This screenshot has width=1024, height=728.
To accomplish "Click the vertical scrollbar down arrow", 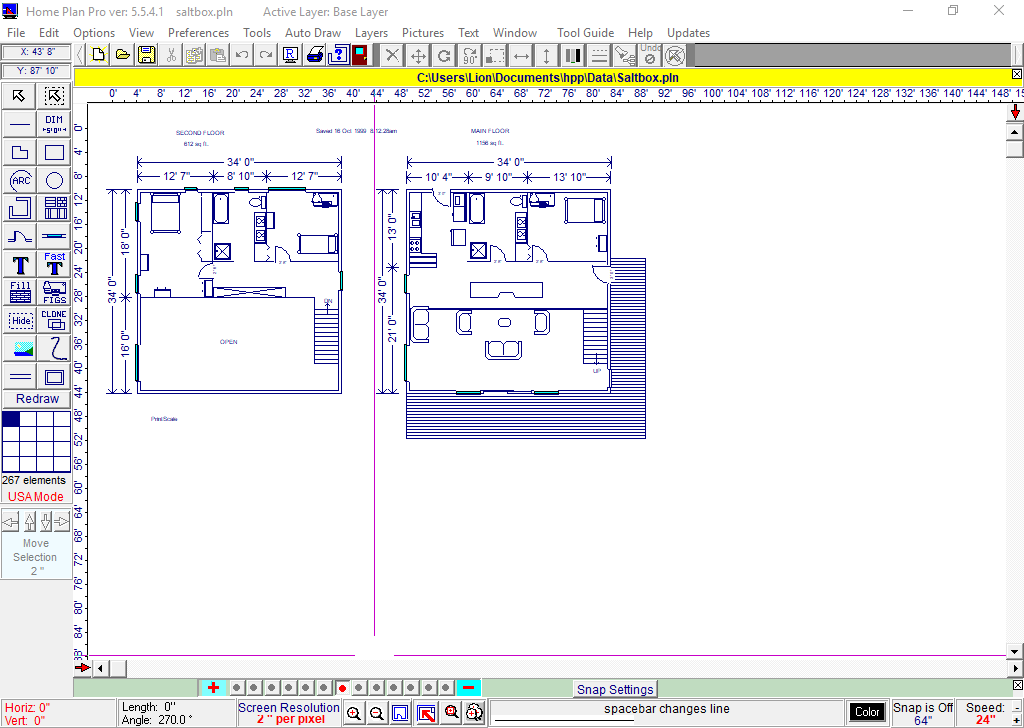I will [x=1014, y=652].
